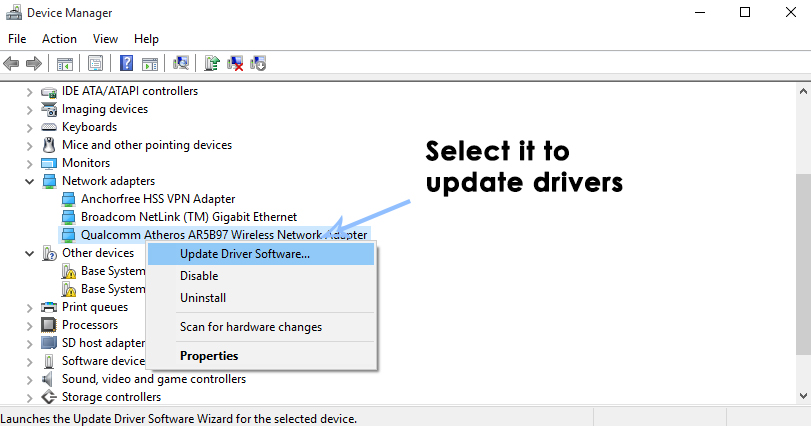811x426 pixels.
Task: Select Qualcomm Atheros AR5B97 Wireless Network Adapter
Action: pyautogui.click(x=224, y=235)
